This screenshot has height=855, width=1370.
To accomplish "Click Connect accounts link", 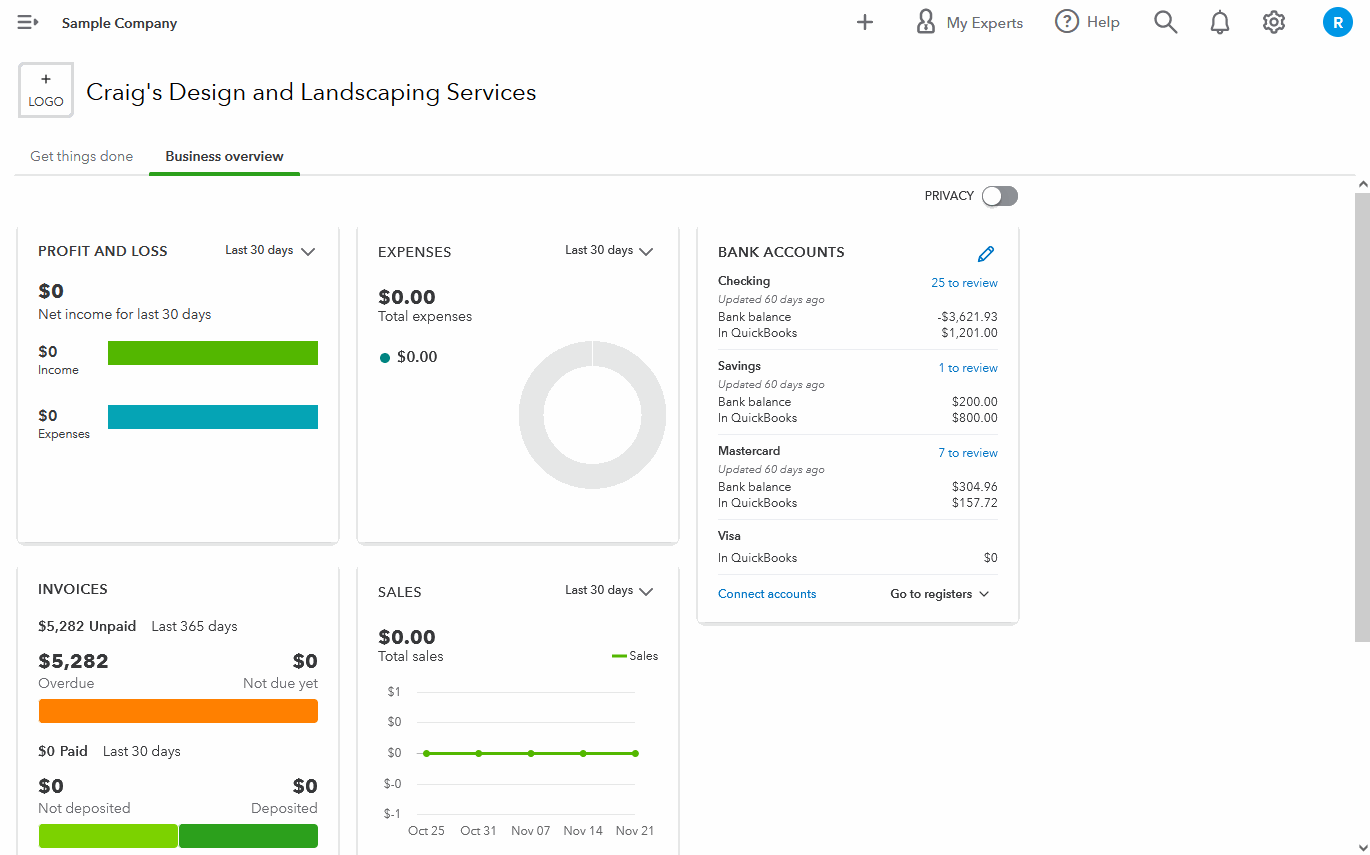I will click(x=767, y=594).
